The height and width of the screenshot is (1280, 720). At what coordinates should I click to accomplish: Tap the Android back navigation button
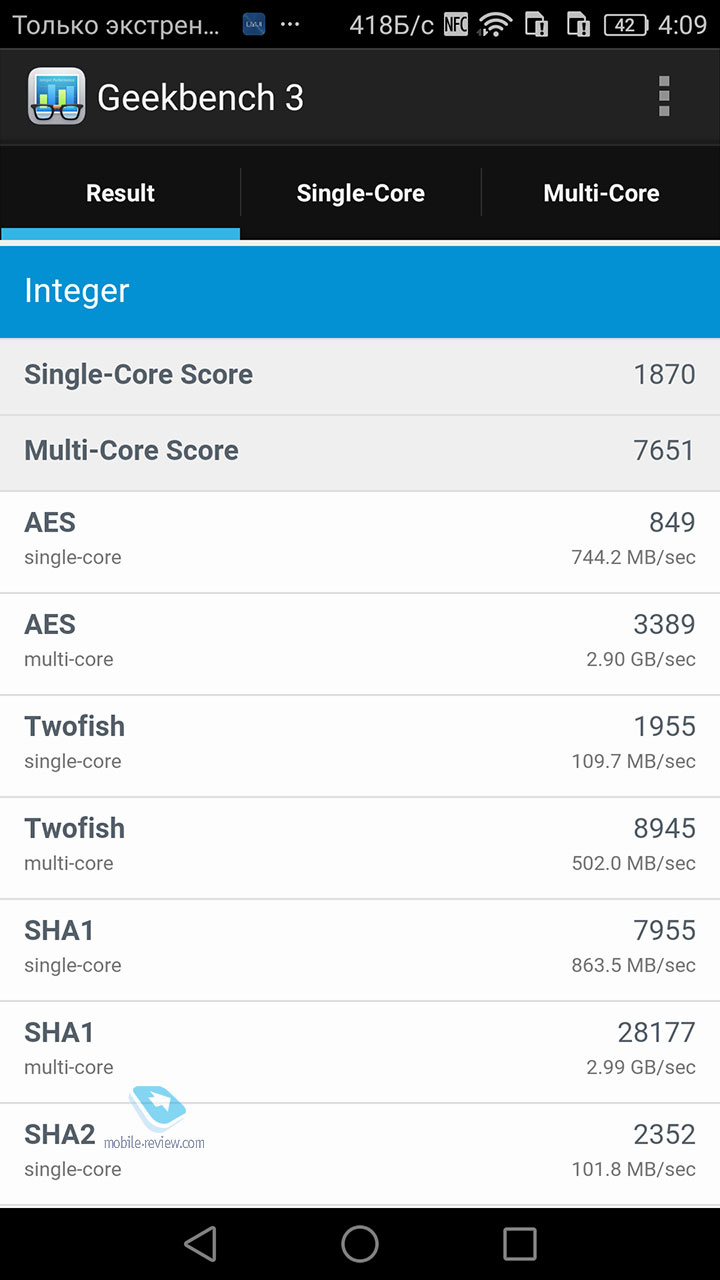coord(200,1244)
